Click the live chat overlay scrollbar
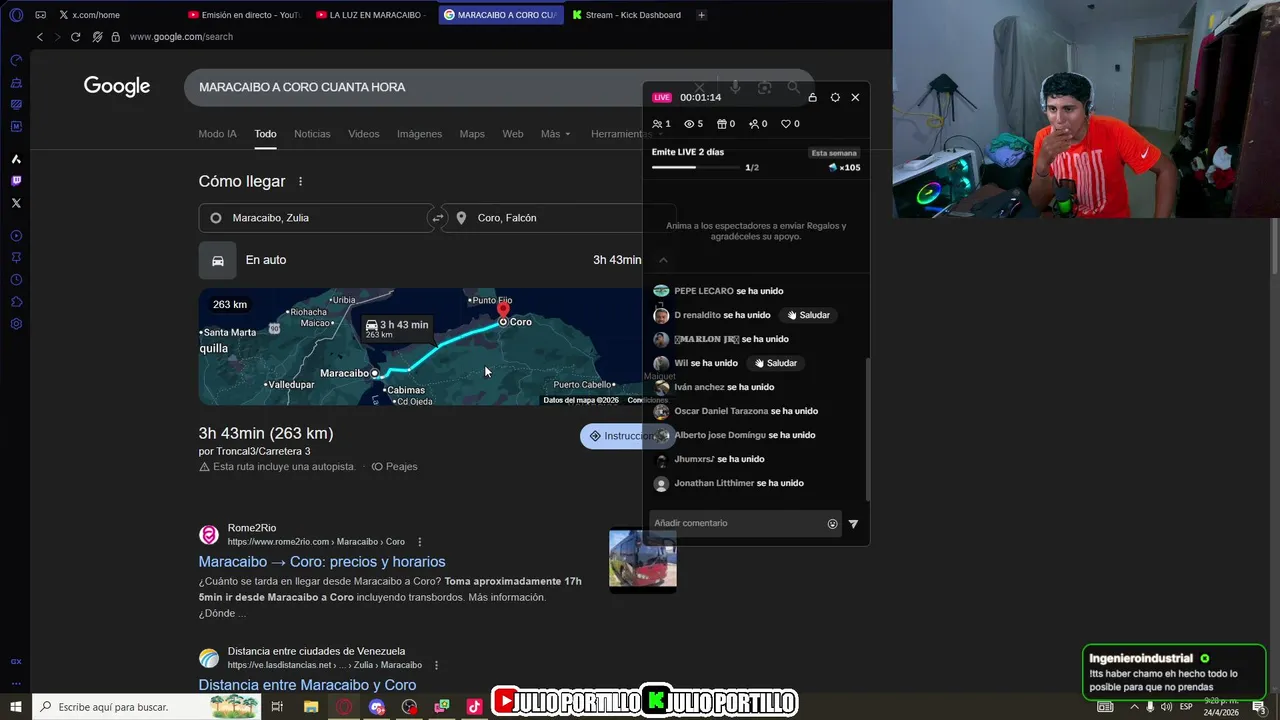This screenshot has width=1280, height=720. 867,428
